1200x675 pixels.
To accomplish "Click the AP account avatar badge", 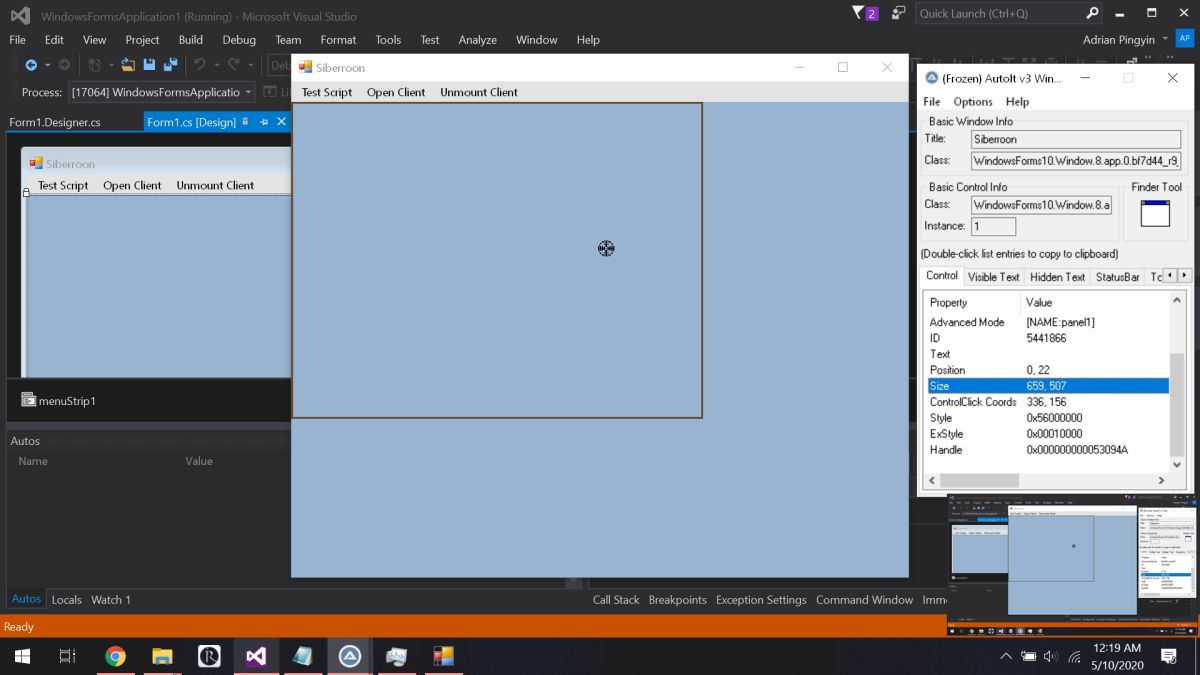I will (x=1185, y=39).
